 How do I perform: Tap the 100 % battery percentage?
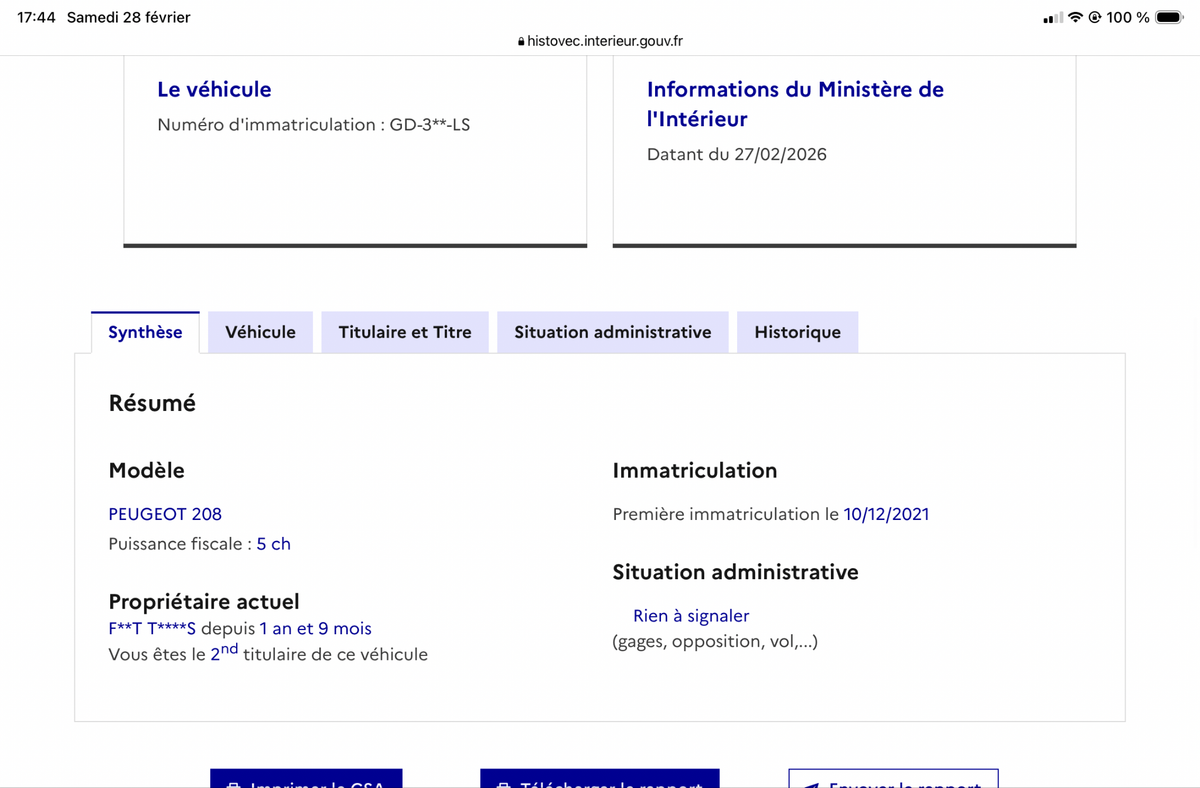click(1128, 17)
